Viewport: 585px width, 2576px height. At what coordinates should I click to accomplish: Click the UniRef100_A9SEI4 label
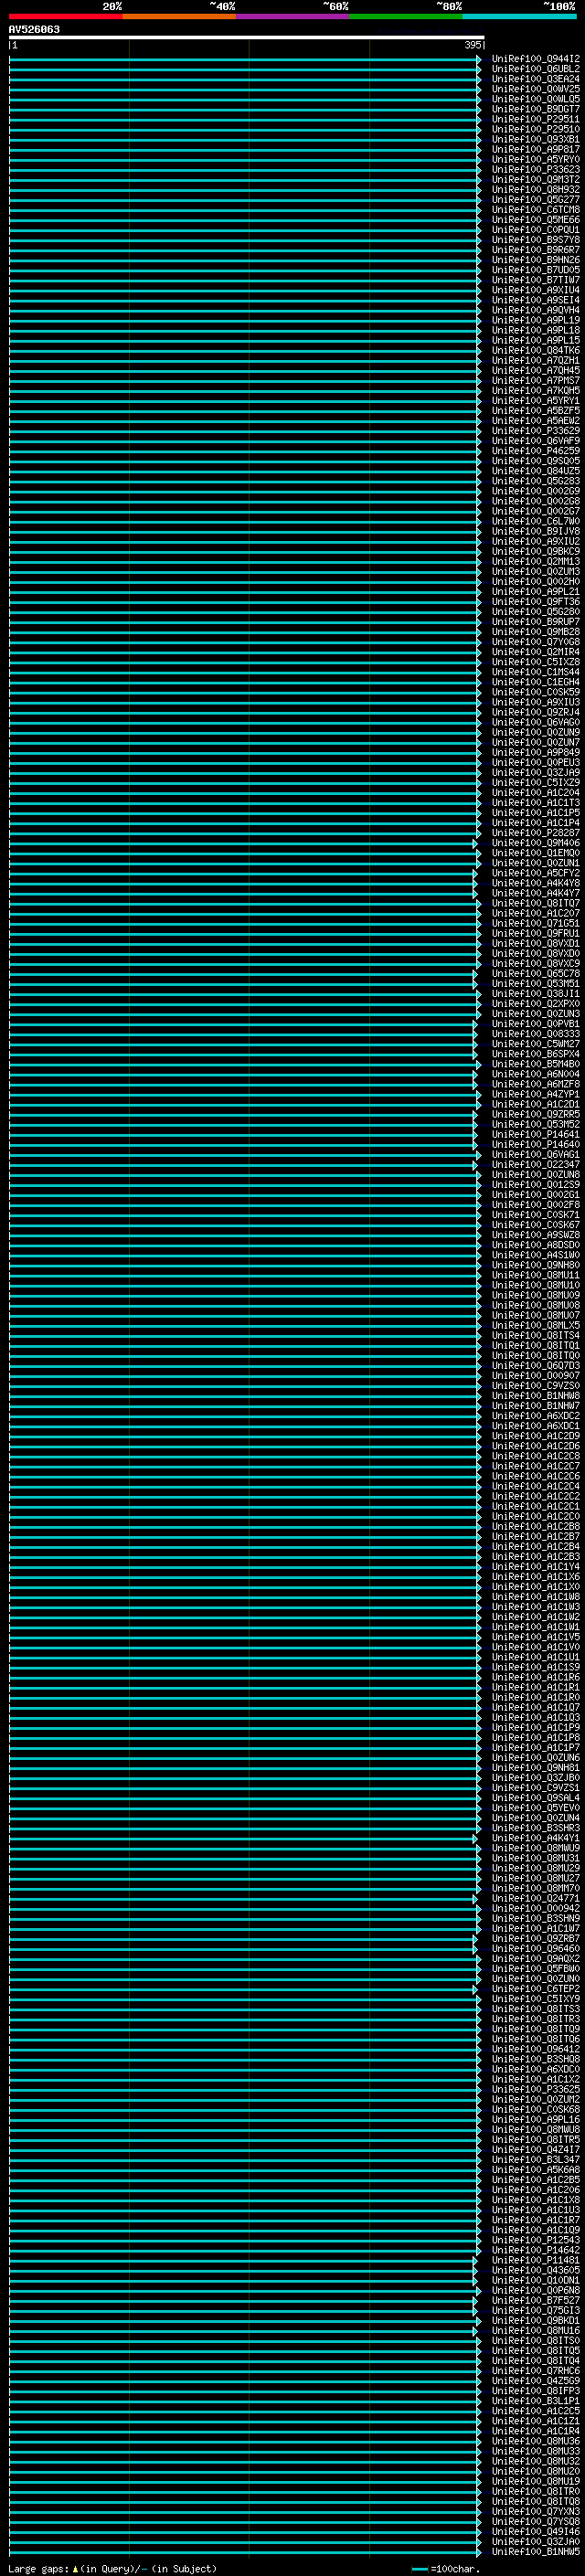point(536,300)
